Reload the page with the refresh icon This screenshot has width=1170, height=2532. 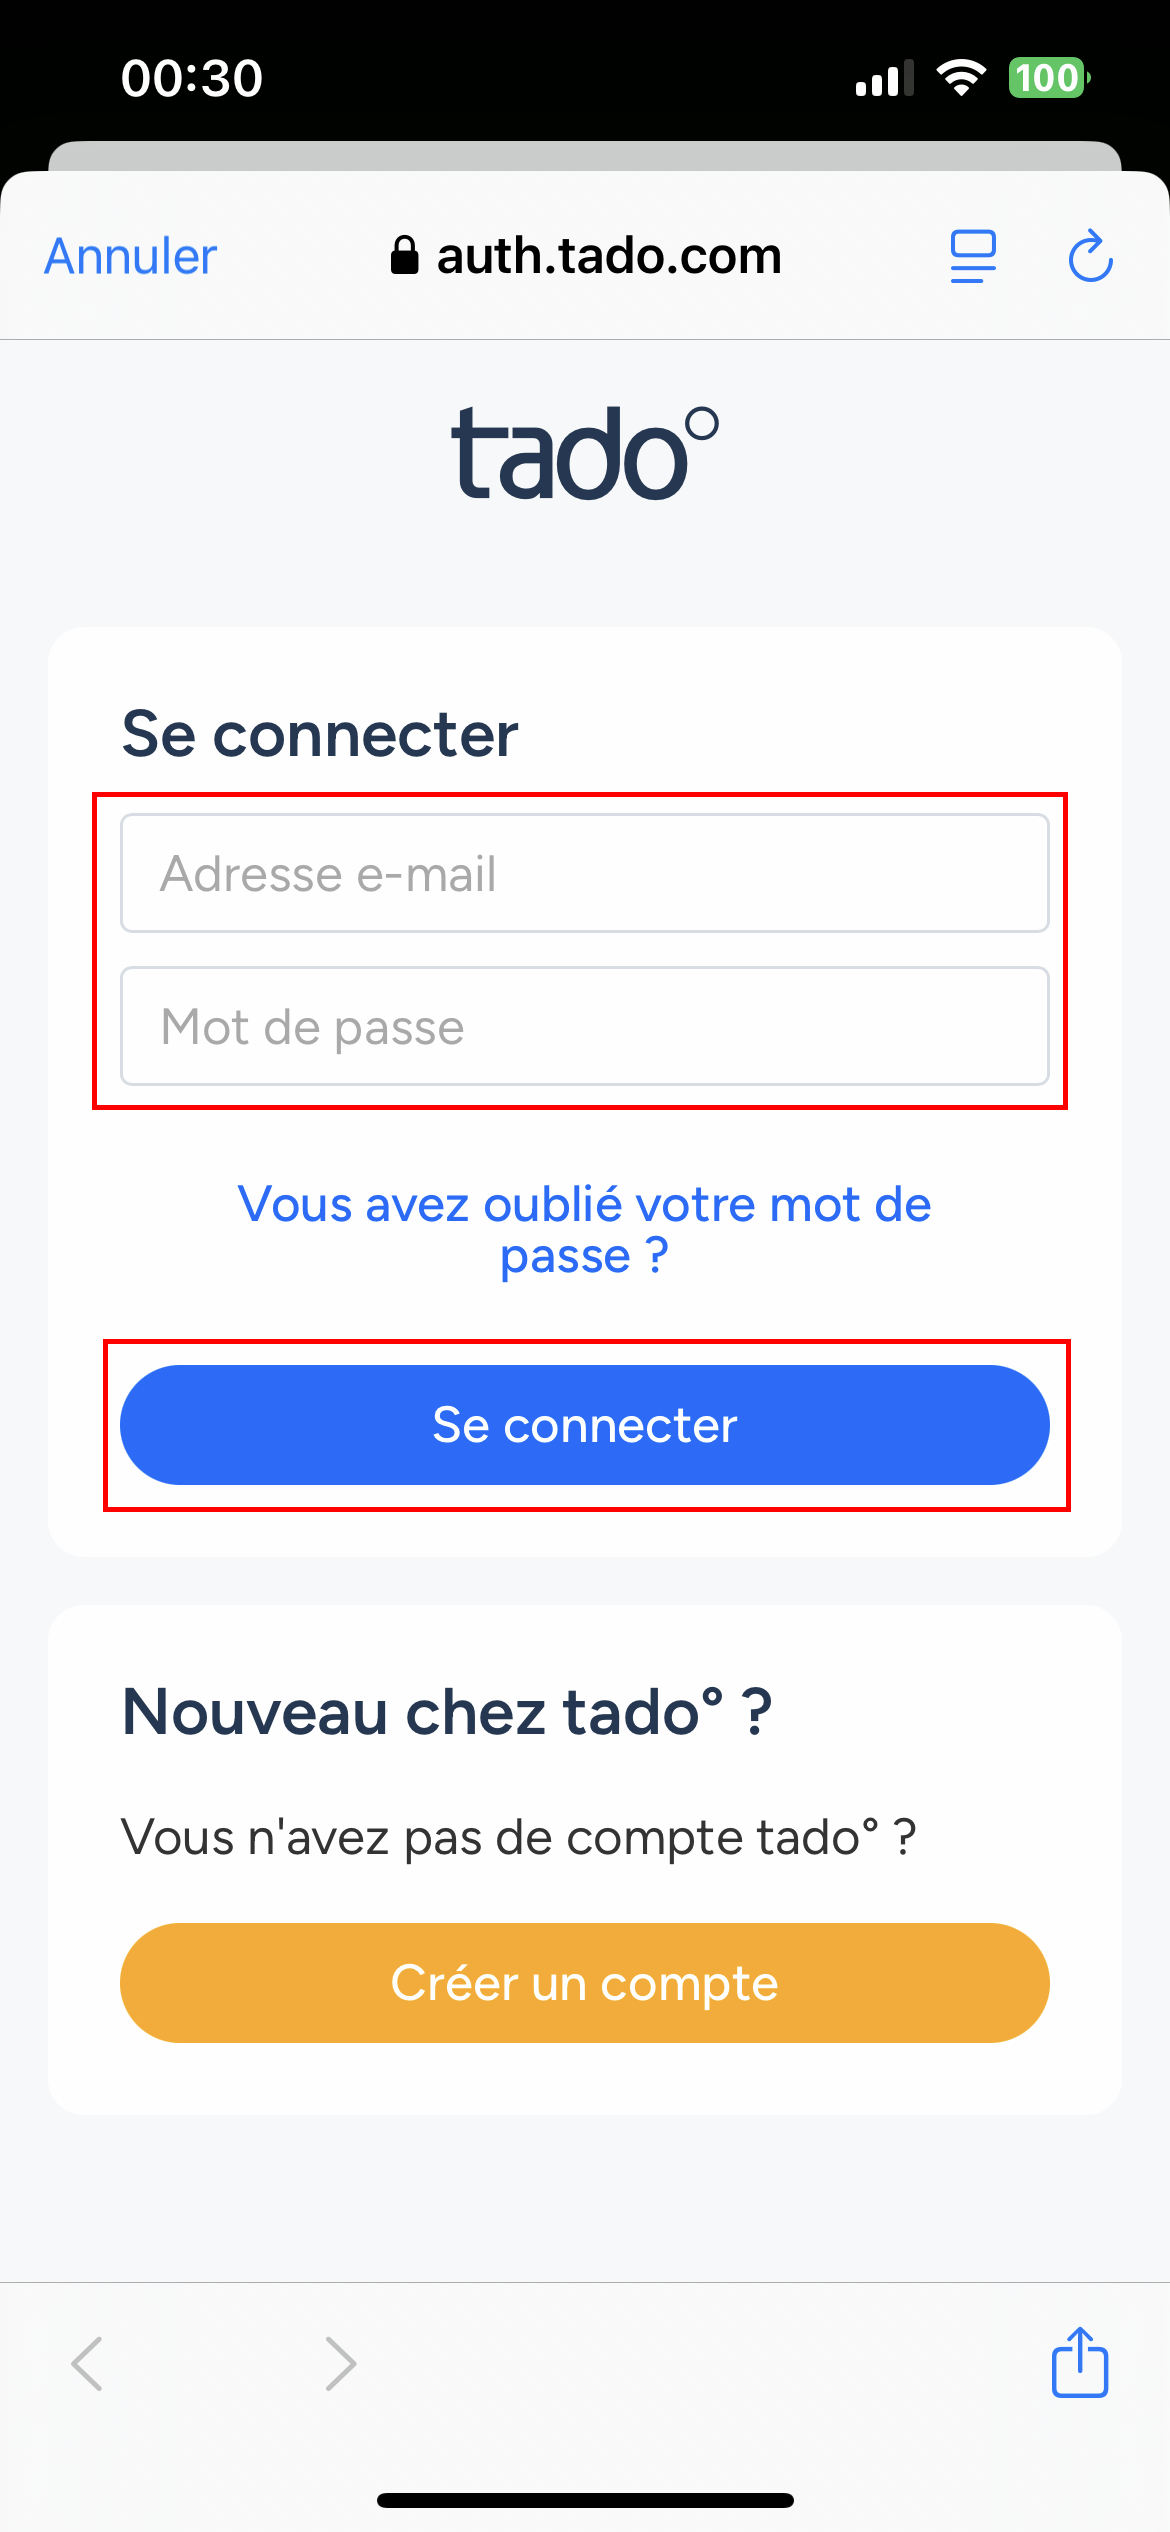[x=1090, y=257]
